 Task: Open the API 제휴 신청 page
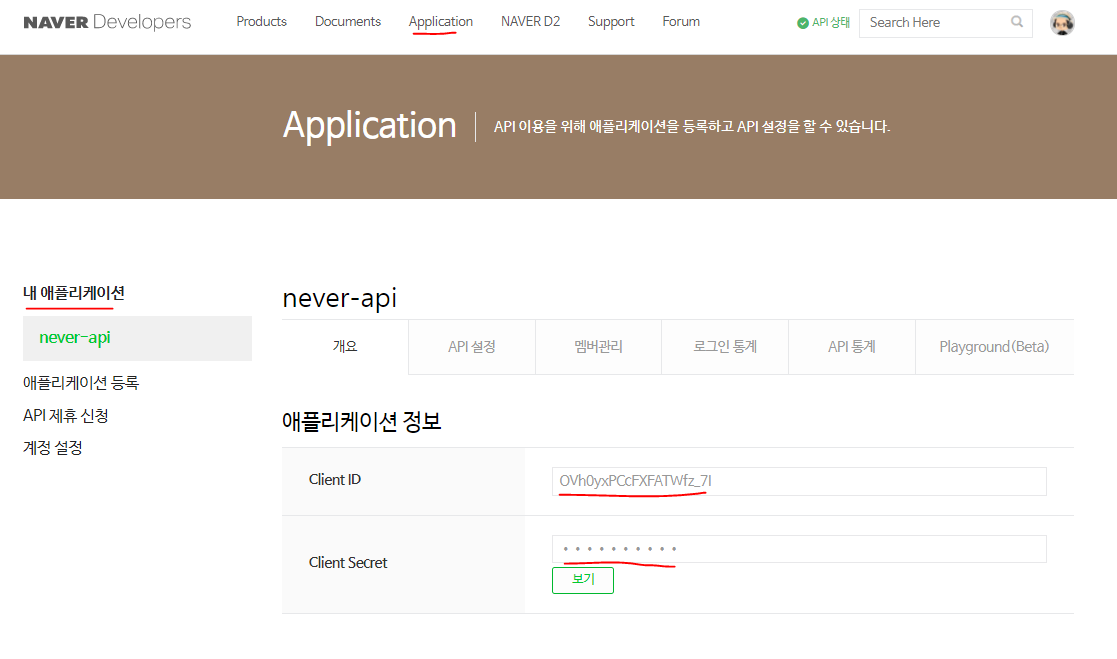coord(65,415)
